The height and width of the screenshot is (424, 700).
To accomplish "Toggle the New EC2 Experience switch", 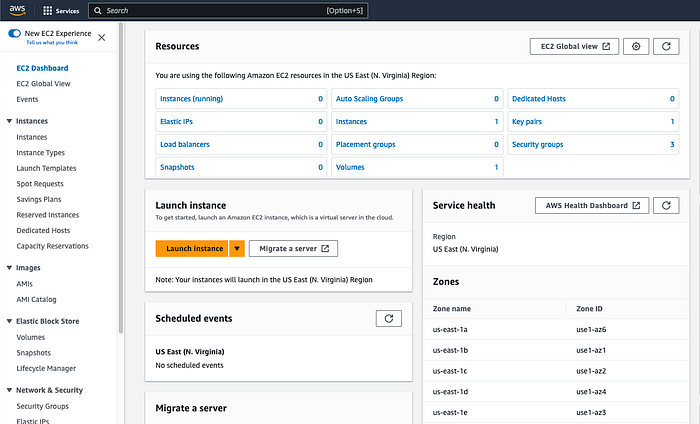I will [14, 33].
